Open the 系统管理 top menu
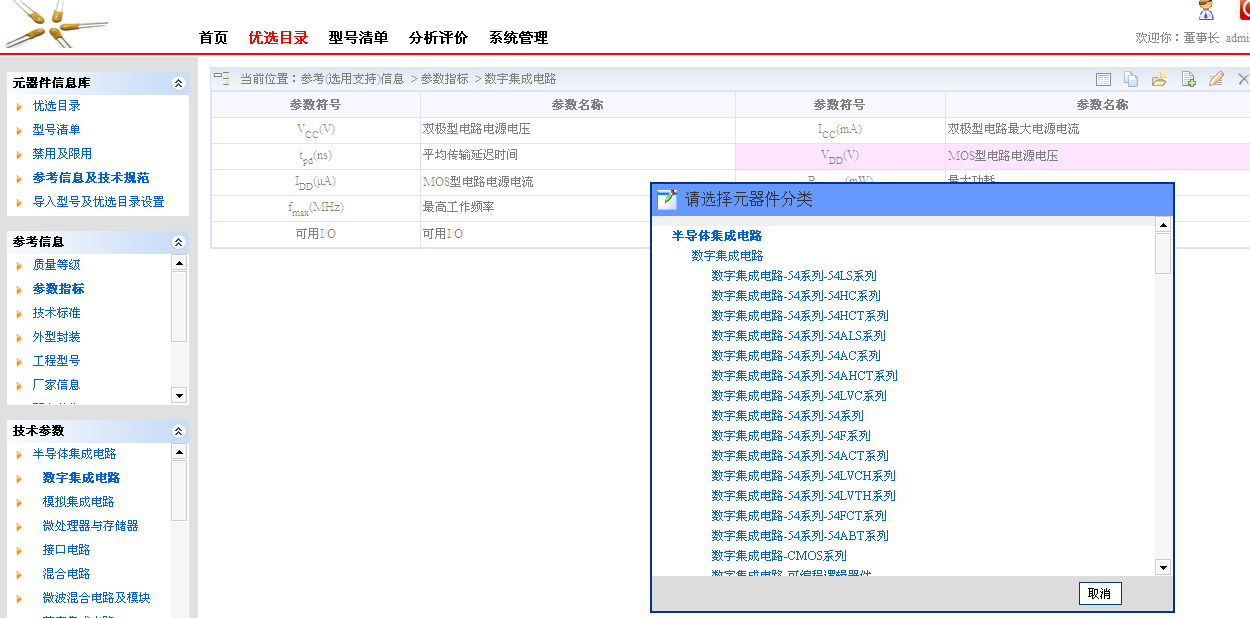This screenshot has height=618, width=1250. [518, 38]
